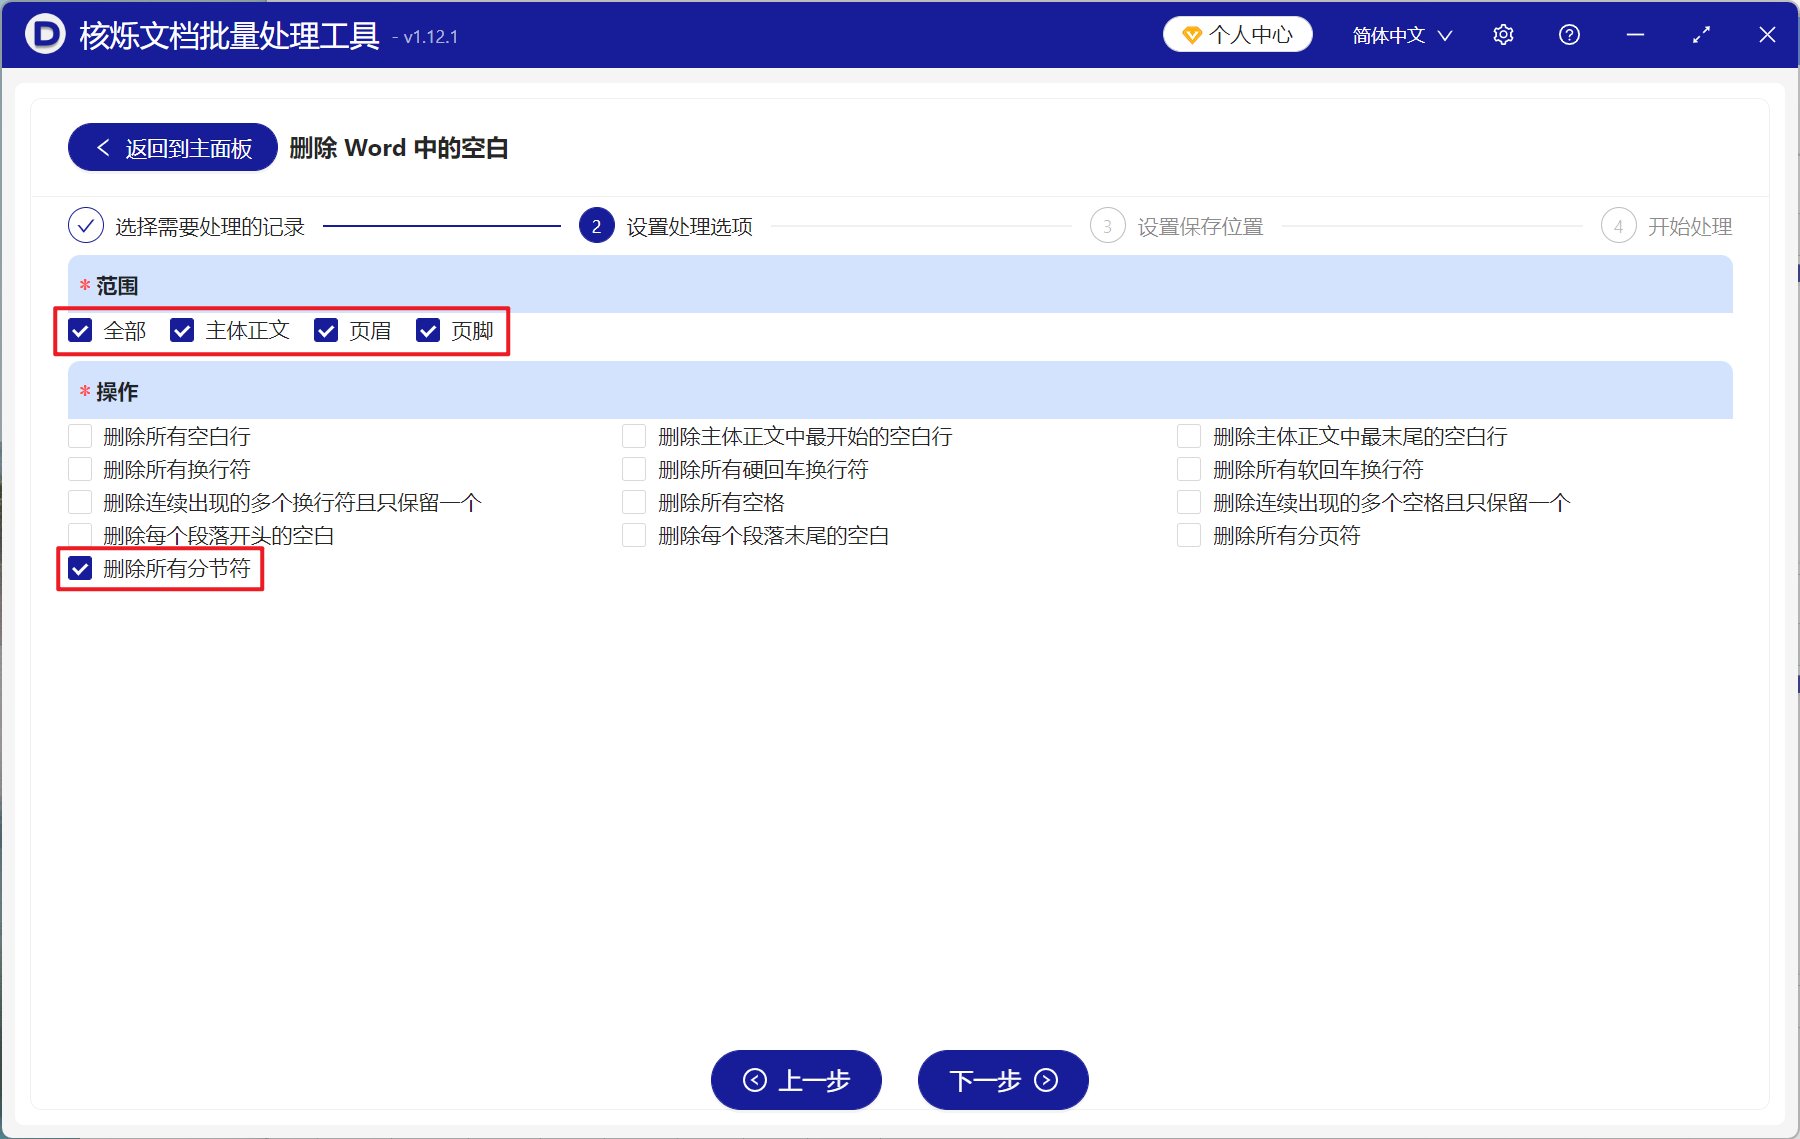The image size is (1800, 1139).
Task: Open the settings gear icon
Action: pyautogui.click(x=1503, y=34)
